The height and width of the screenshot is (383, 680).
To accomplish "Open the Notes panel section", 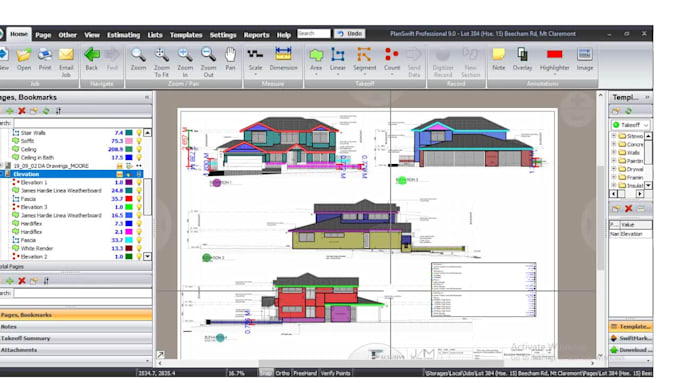I will [76, 327].
